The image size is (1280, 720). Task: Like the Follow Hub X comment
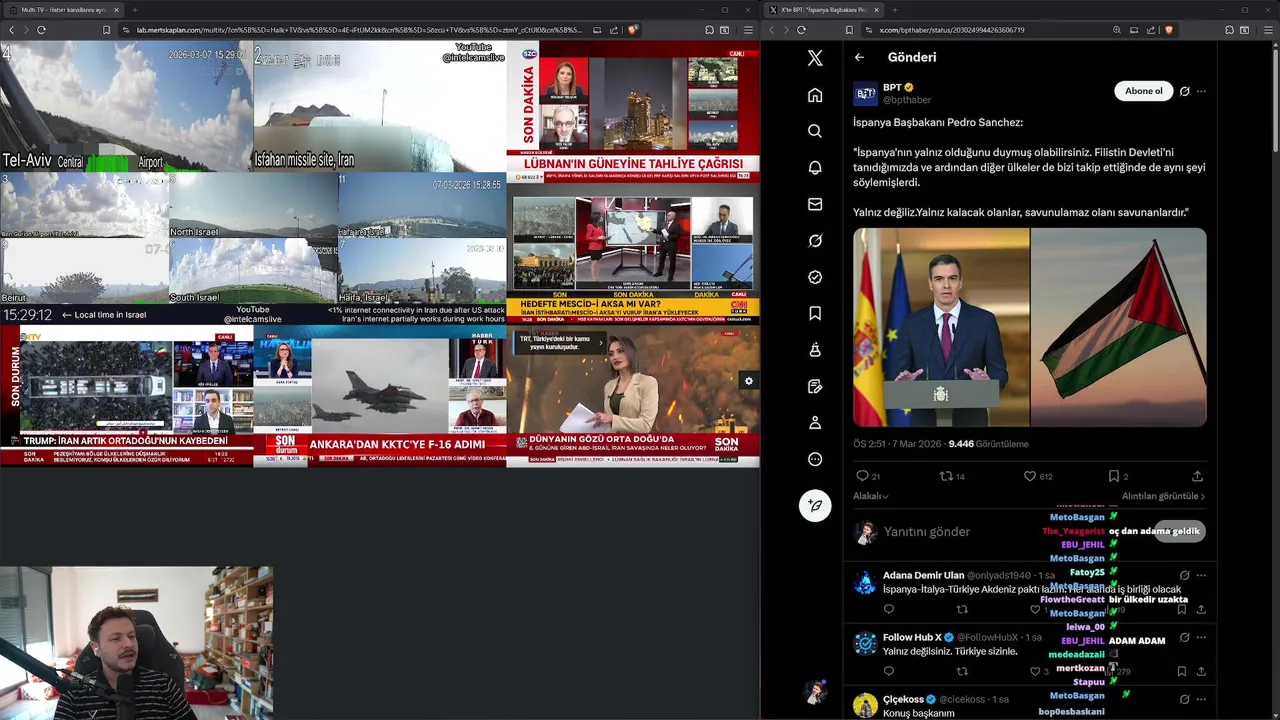point(1035,672)
